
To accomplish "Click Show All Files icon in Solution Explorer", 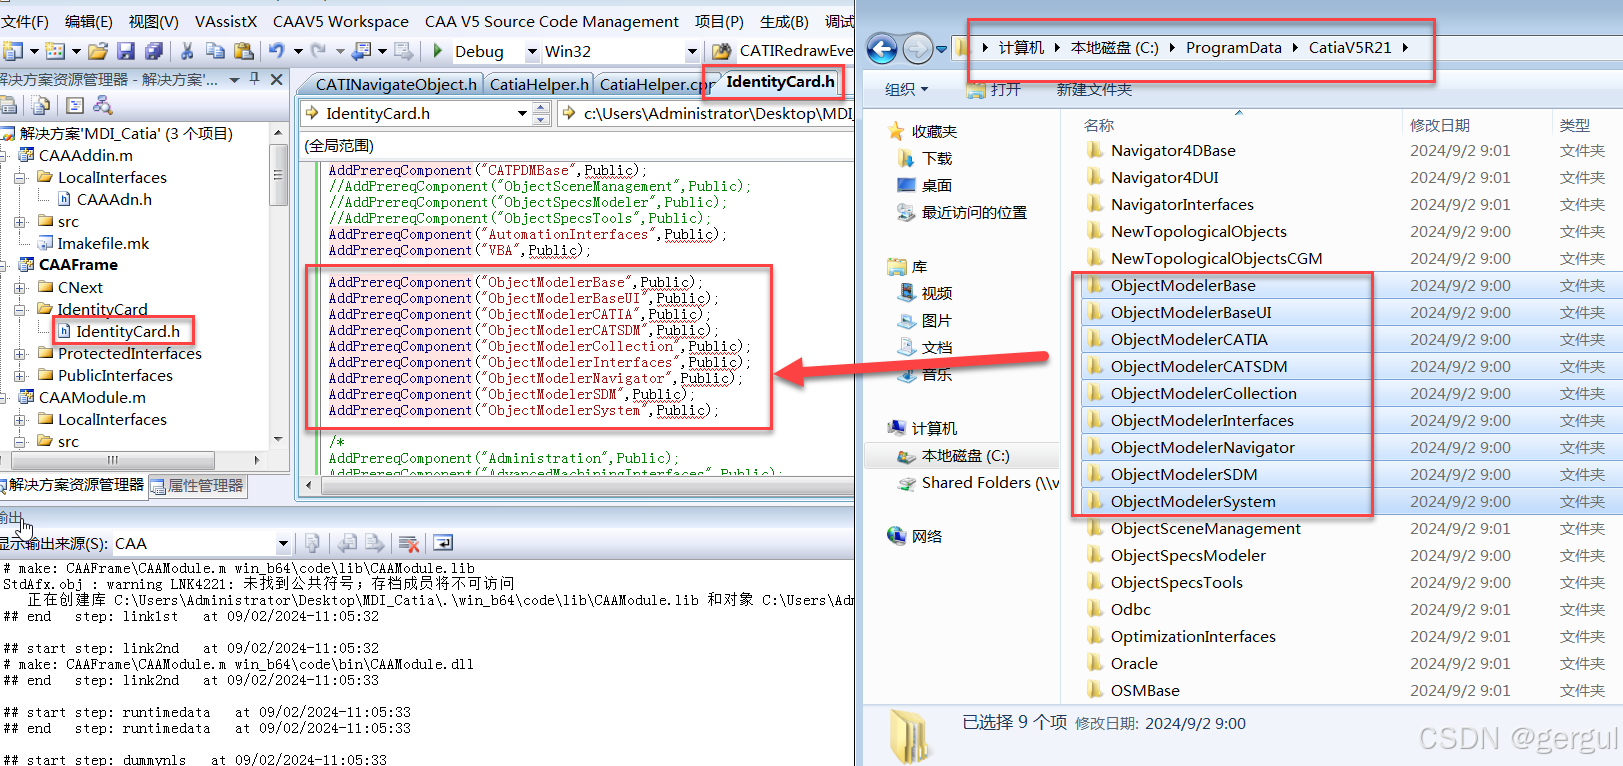I will click(x=40, y=105).
